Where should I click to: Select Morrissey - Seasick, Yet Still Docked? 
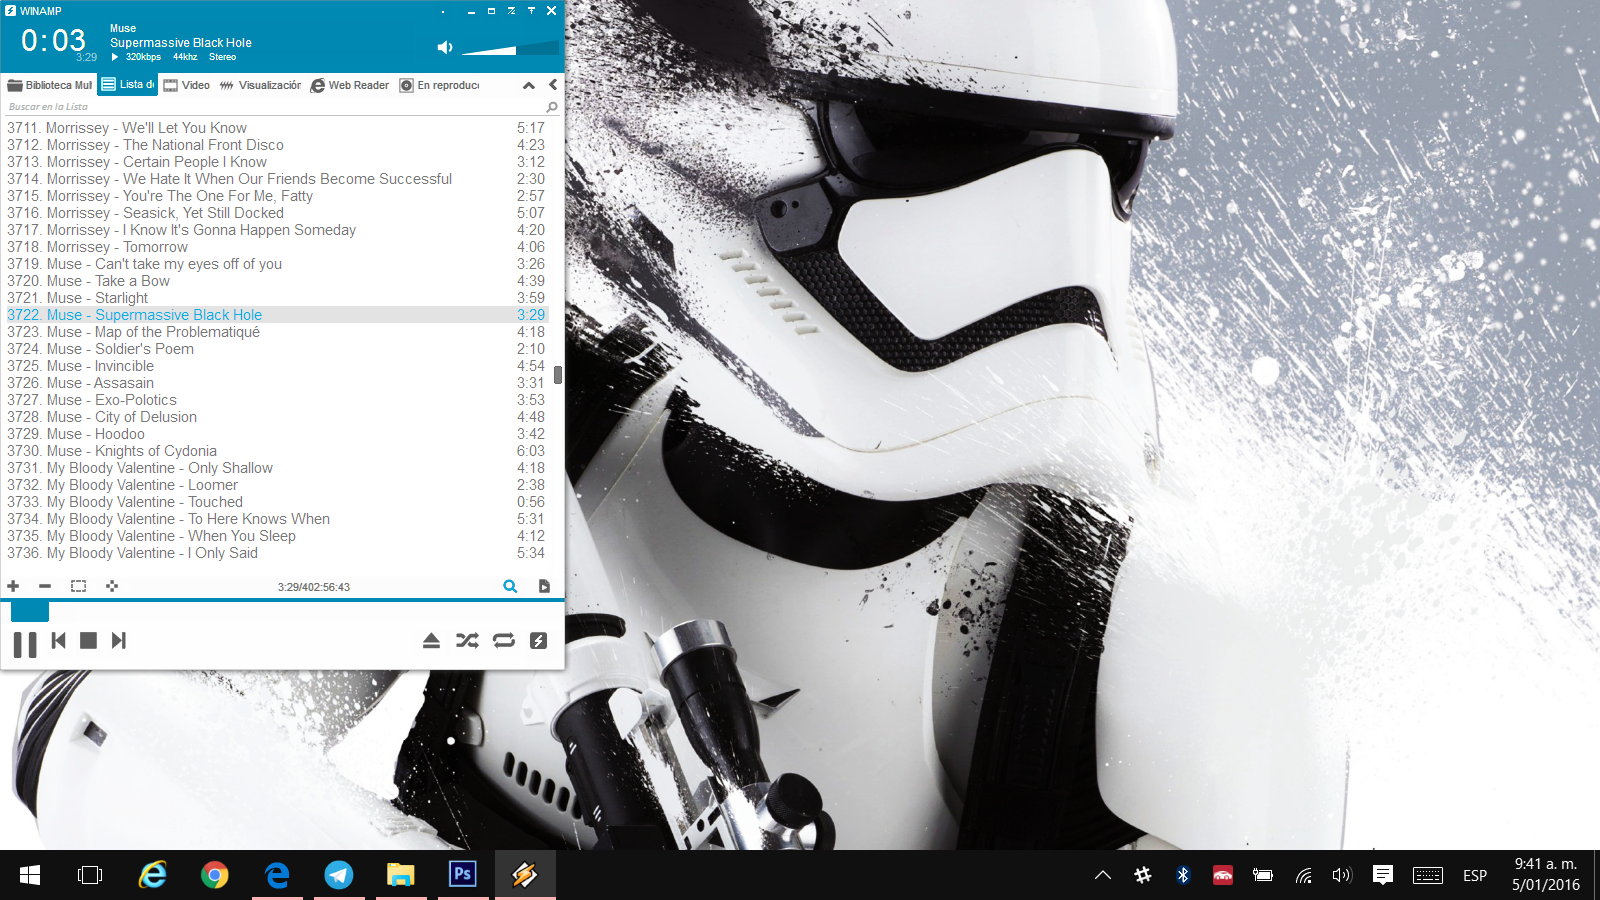(x=276, y=213)
